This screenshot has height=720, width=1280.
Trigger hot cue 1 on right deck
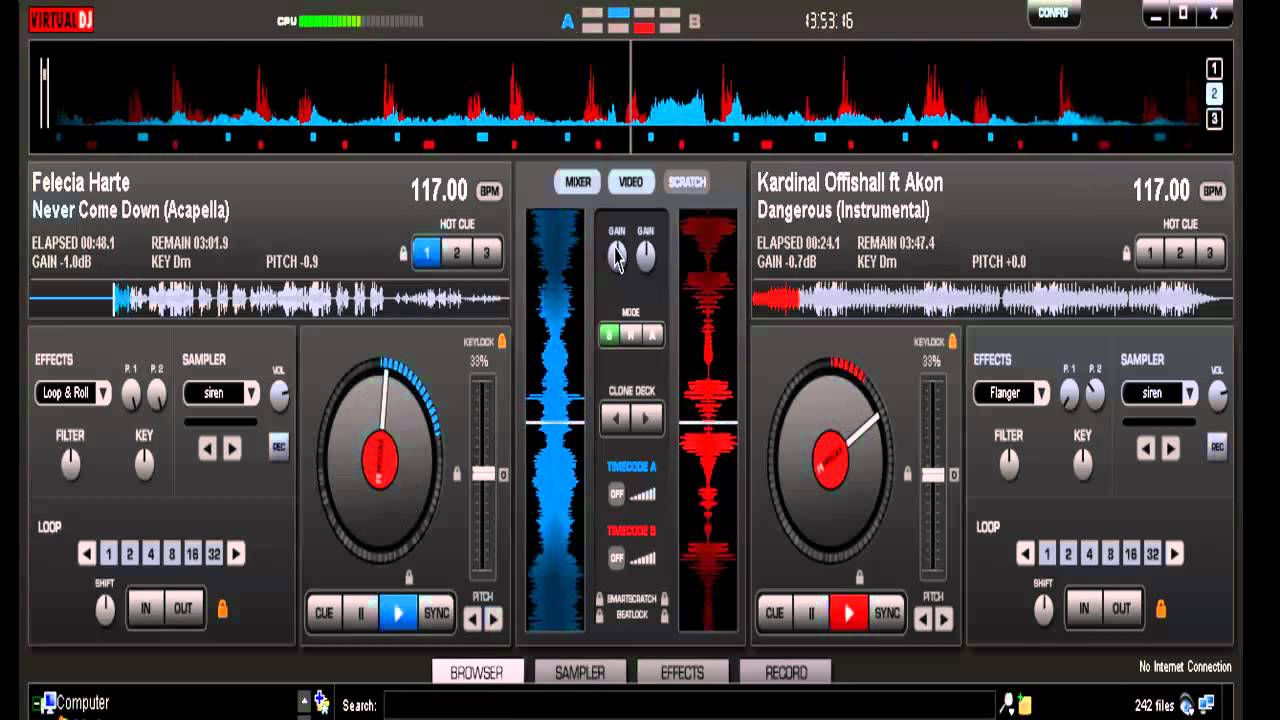(x=1149, y=253)
